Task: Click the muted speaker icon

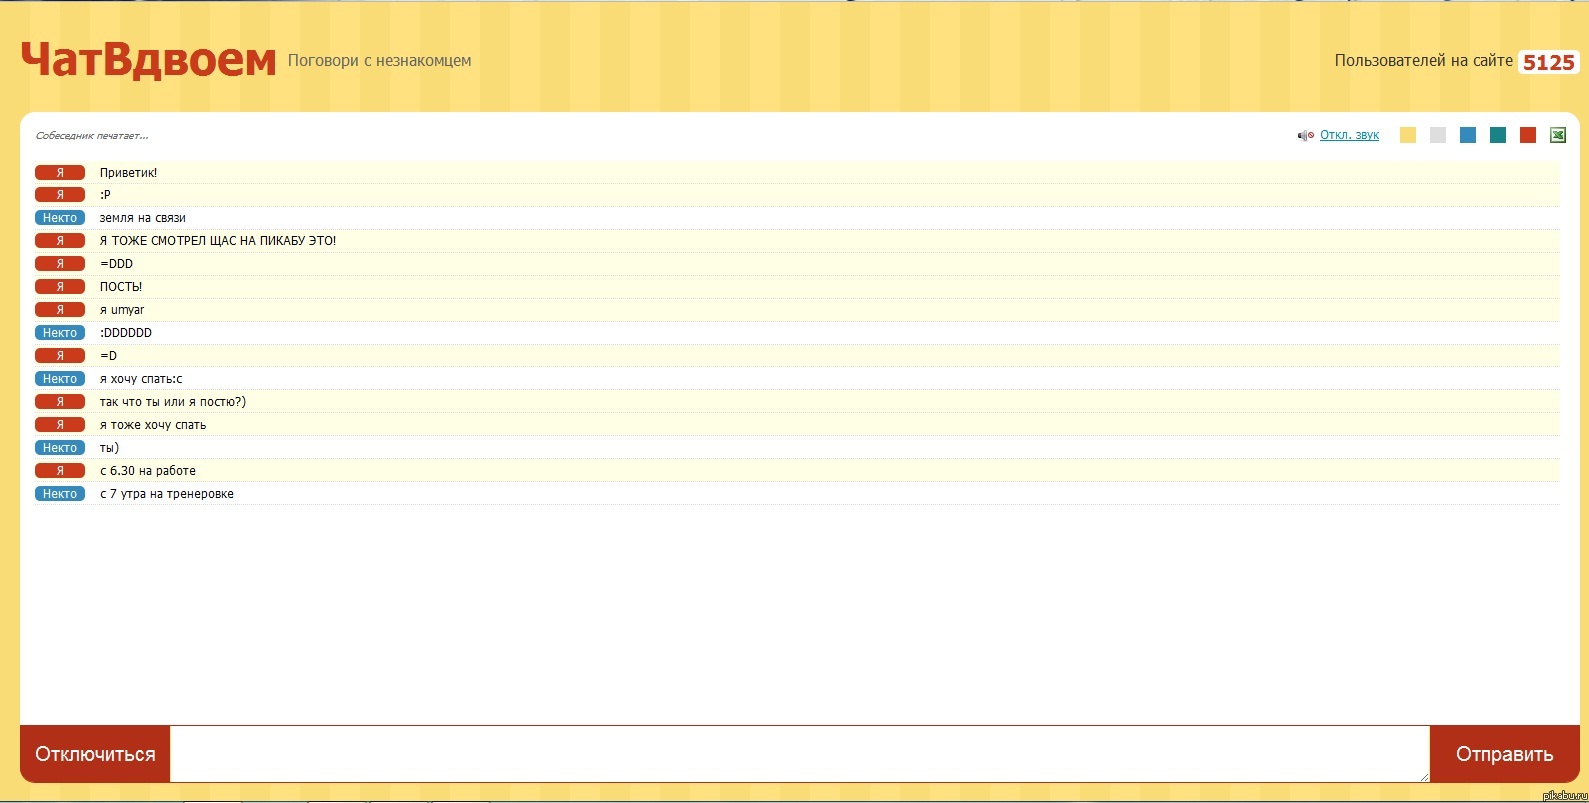Action: [x=1305, y=136]
